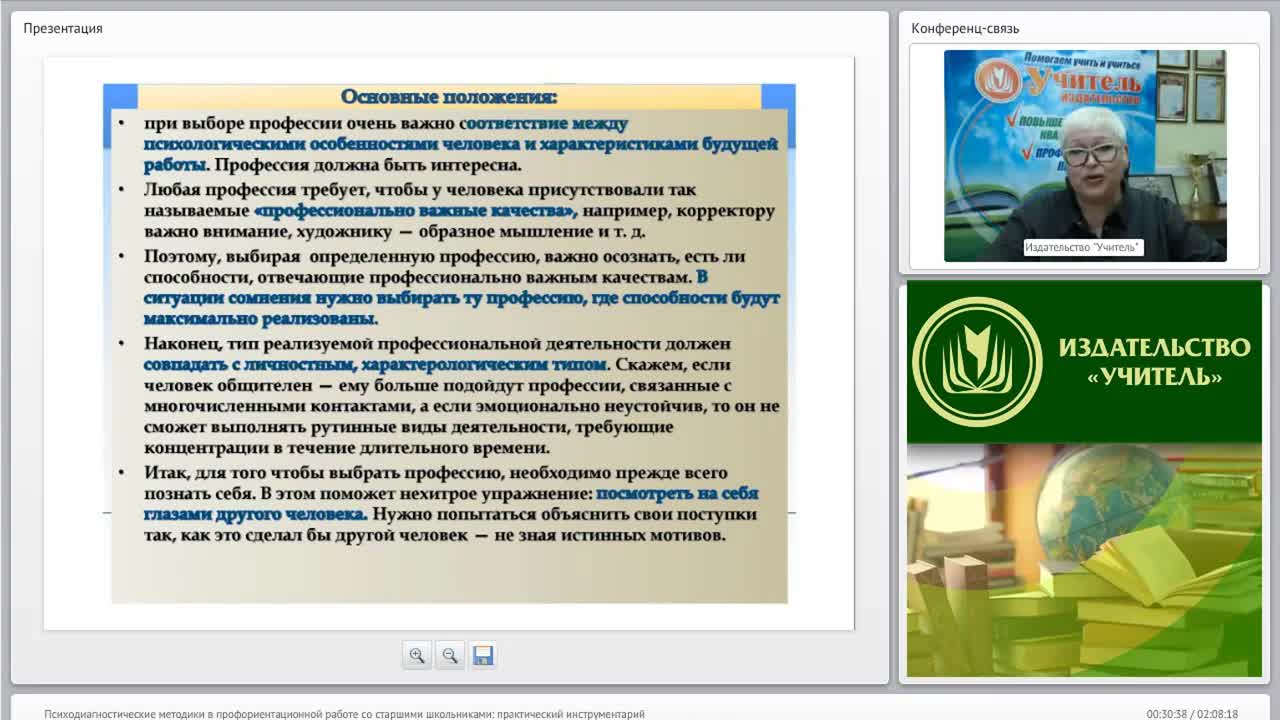Image resolution: width=1280 pixels, height=720 pixels.
Task: Click the presenter webcam video
Action: 1085,156
